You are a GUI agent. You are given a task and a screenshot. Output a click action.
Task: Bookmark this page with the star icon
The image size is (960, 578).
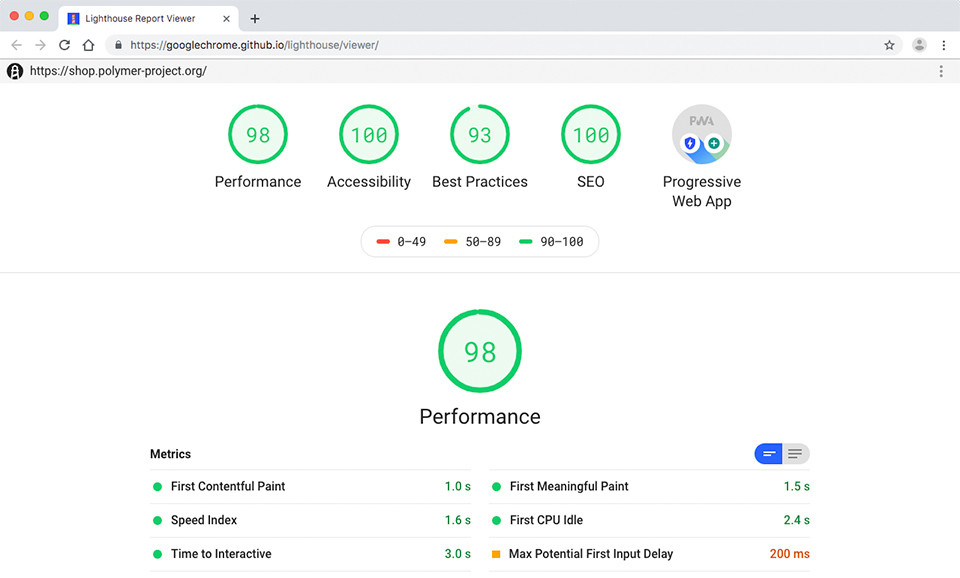(889, 45)
